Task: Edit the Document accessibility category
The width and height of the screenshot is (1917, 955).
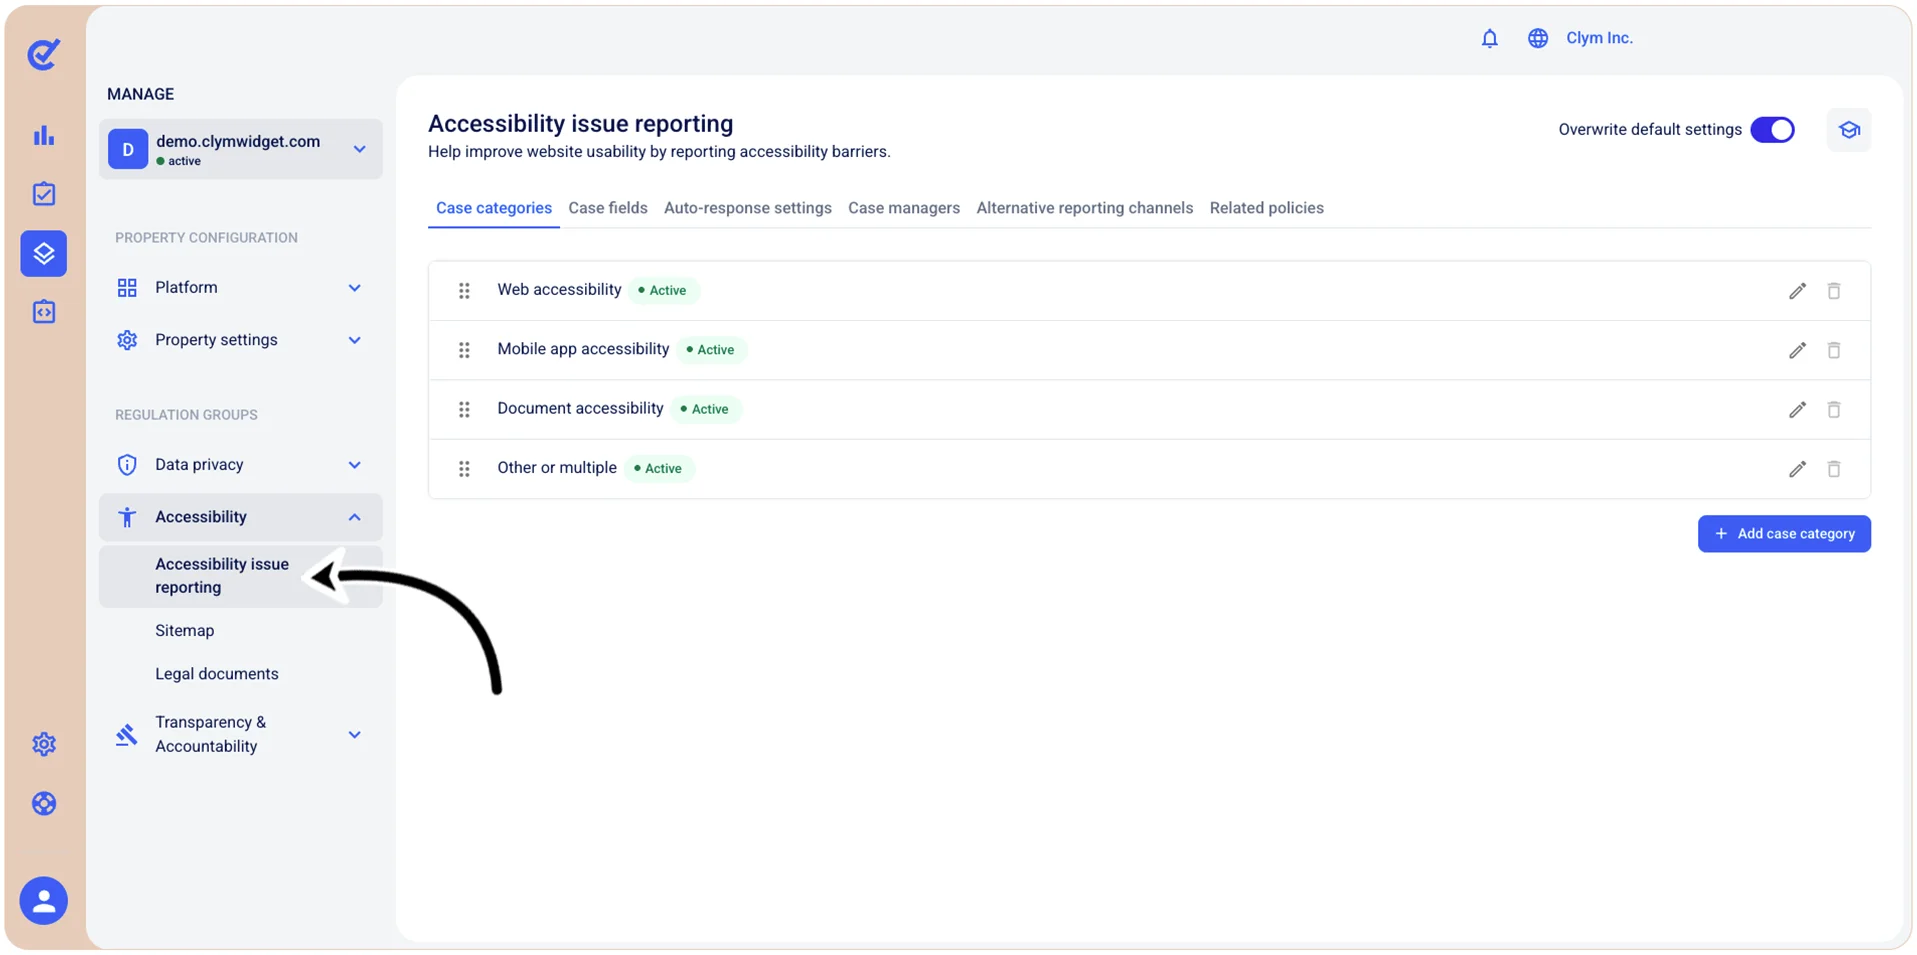Action: click(1797, 409)
